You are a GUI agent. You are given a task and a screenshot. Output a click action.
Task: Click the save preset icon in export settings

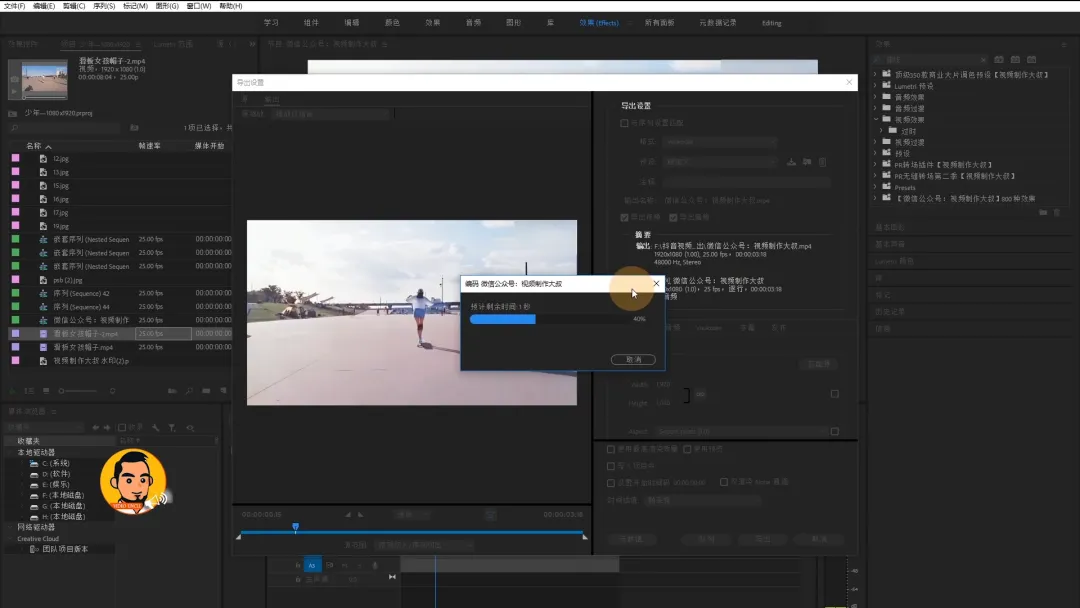[x=791, y=161]
